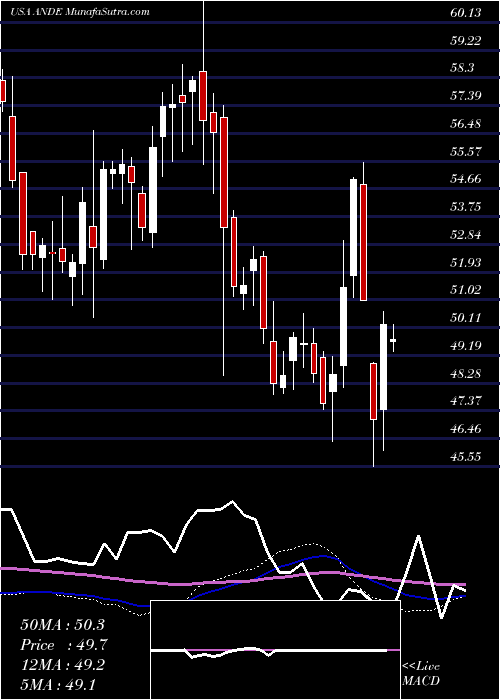Click the 51.93 price axis label
500x700 pixels.
[466, 262]
